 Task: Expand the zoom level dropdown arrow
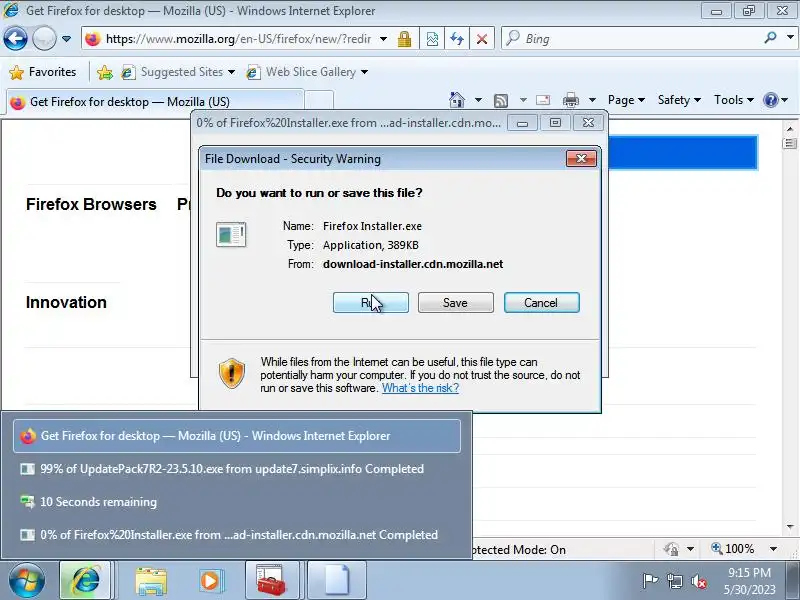(773, 549)
